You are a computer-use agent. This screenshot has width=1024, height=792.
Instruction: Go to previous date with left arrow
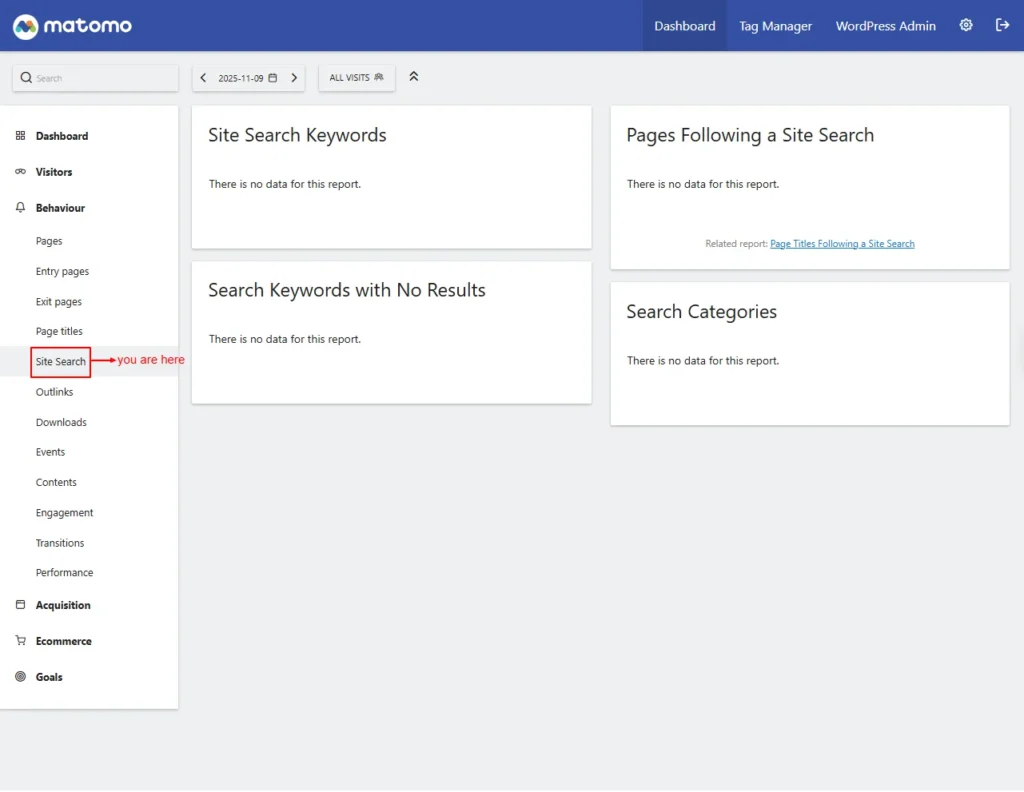204,78
